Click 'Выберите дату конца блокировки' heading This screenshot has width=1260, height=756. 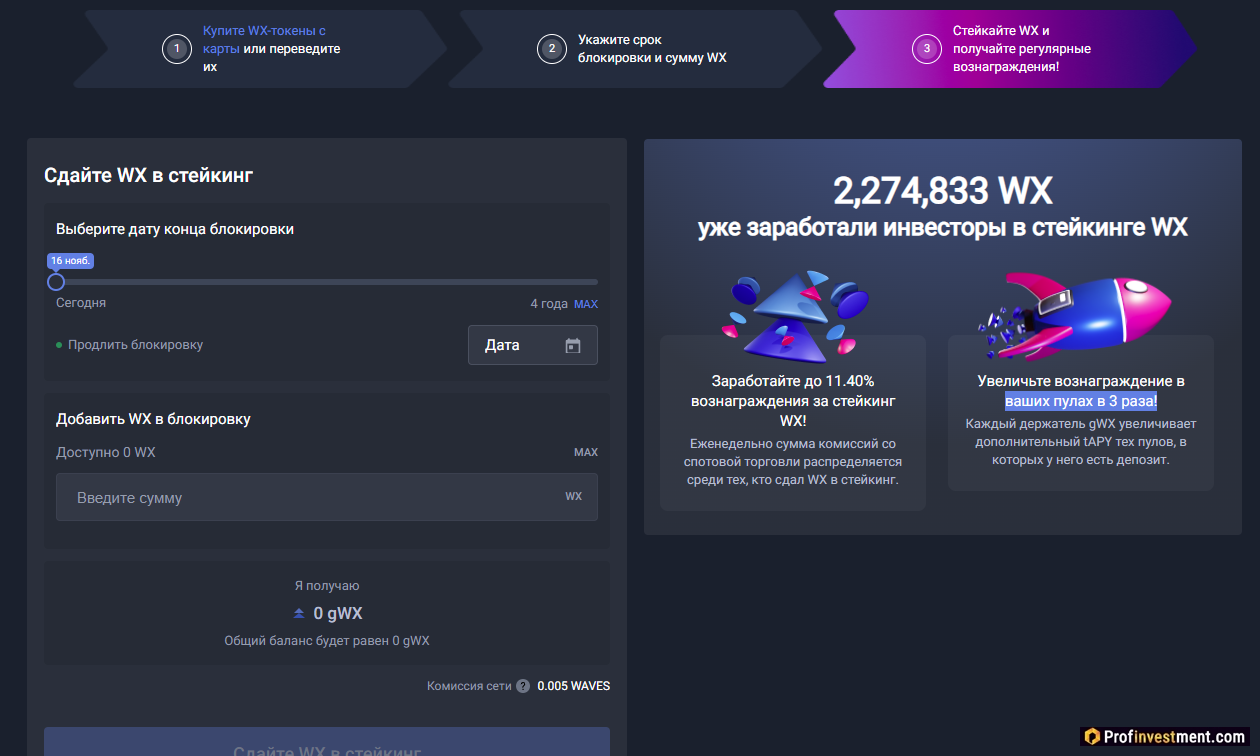pos(175,229)
